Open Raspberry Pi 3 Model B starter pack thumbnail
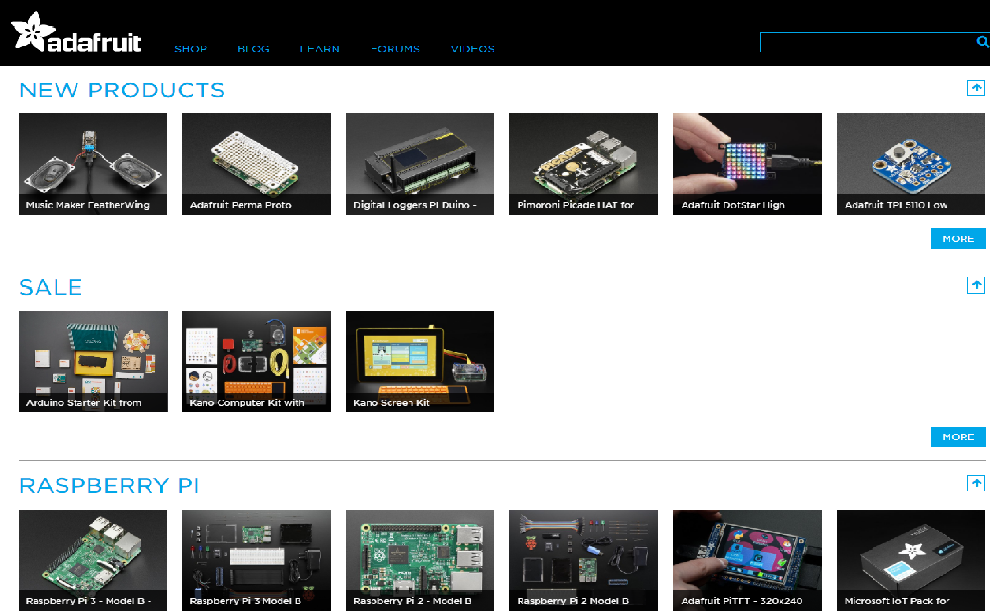 coord(256,560)
